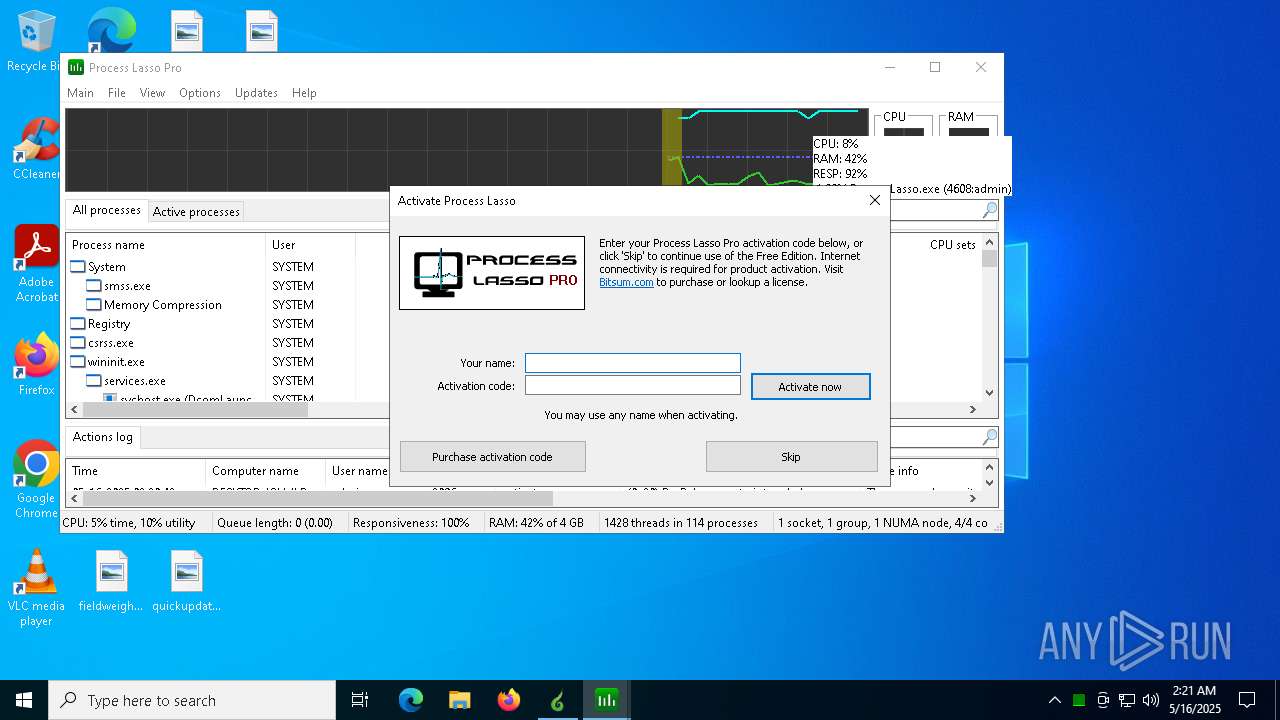Click the Registry process icon

[x=78, y=324]
